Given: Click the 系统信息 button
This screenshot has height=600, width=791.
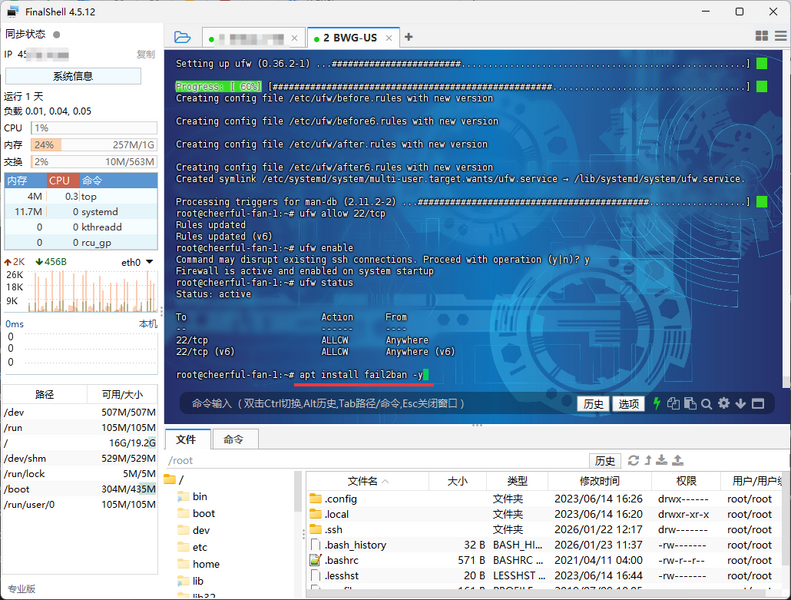Looking at the screenshot, I should [x=72, y=76].
